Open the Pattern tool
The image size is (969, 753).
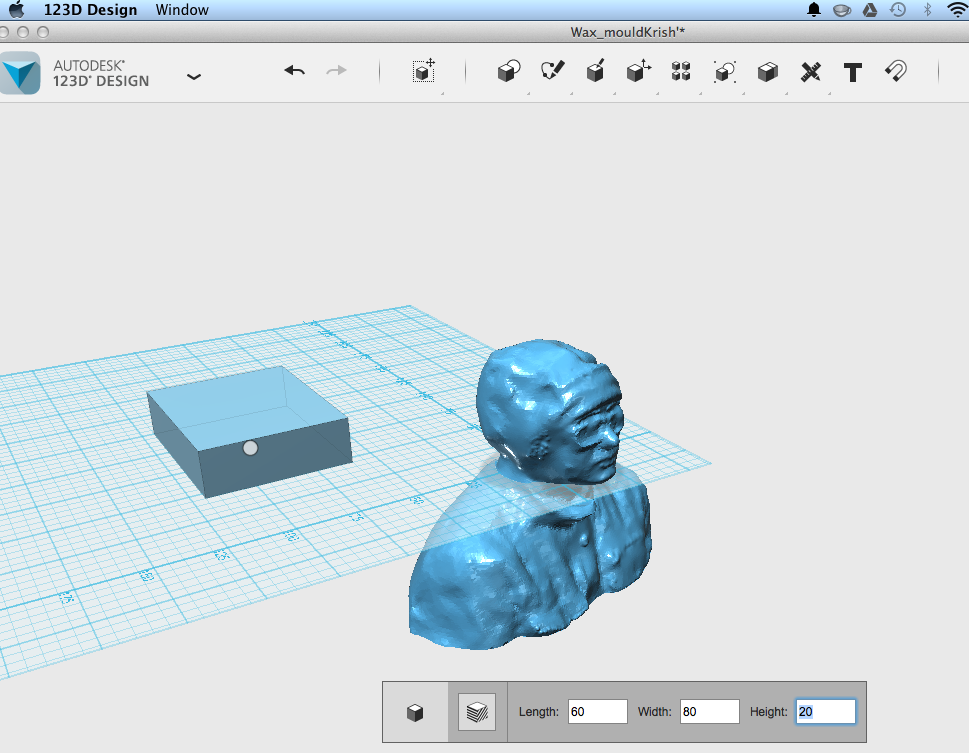[x=680, y=71]
